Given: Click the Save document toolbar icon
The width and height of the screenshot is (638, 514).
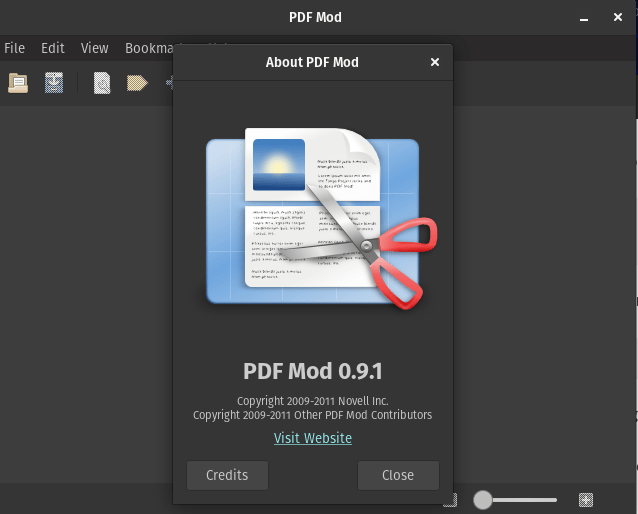Looking at the screenshot, I should click(x=54, y=83).
